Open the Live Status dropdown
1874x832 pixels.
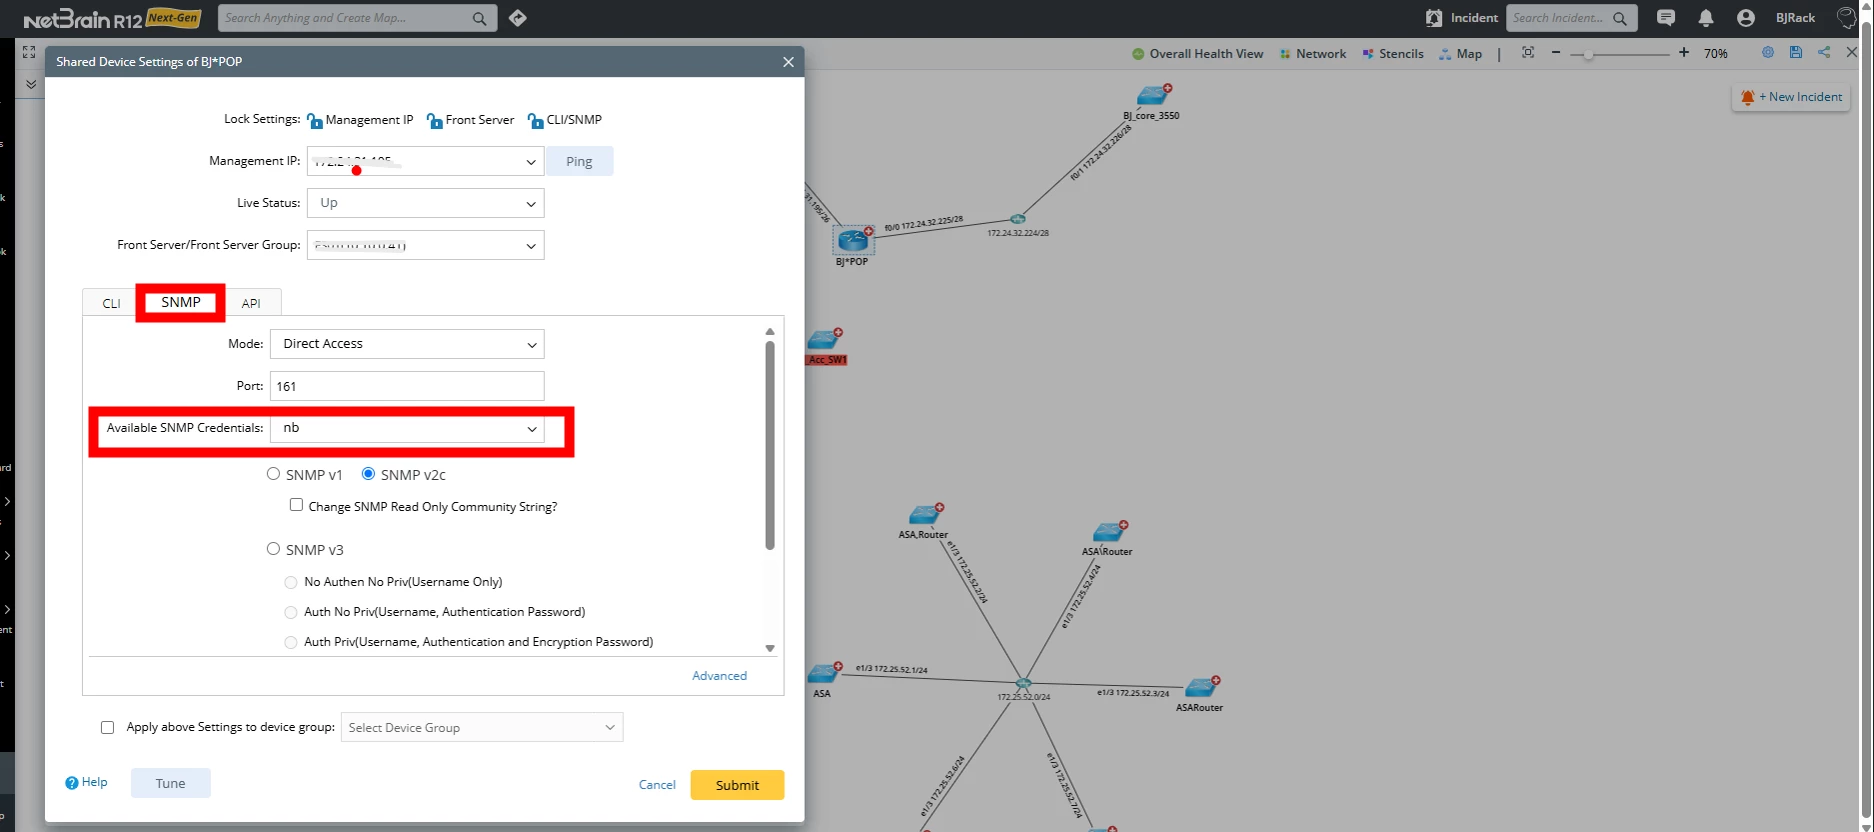pos(426,203)
